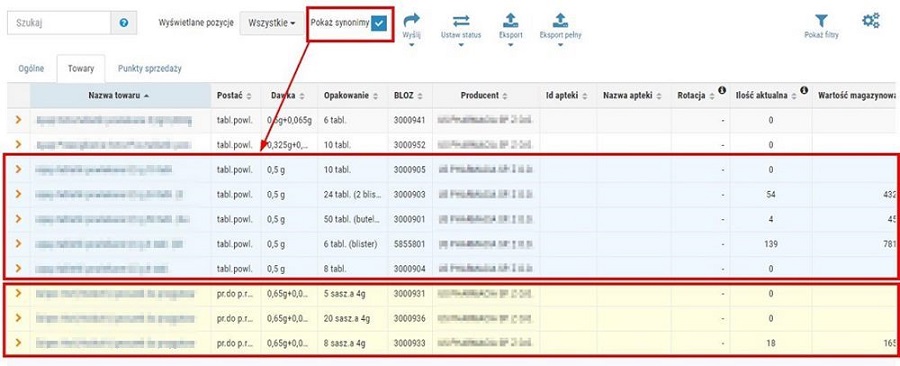Image resolution: width=900 pixels, height=366 pixels.
Task: Switch to the Ogólne tab
Action: pos(31,69)
